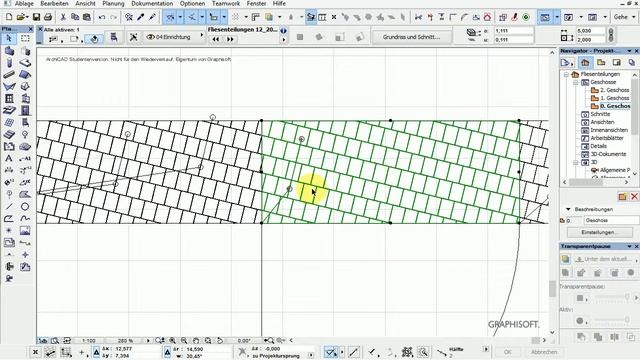Click the hand pan icon at bottom of drawing
The width and height of the screenshot is (640, 360).
tap(196, 340)
